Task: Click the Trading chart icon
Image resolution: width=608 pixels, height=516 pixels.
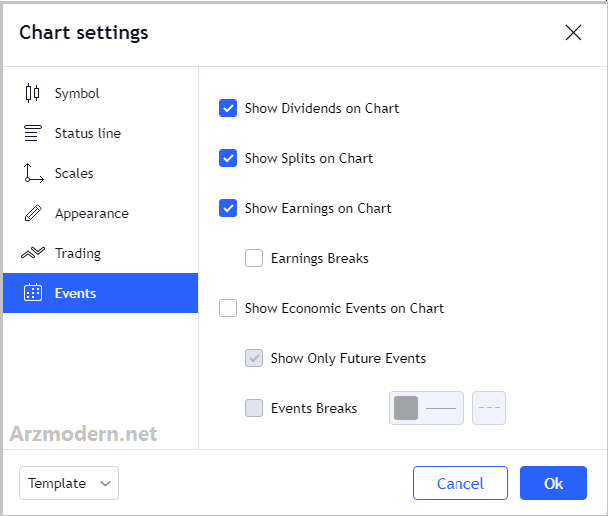Action: tap(33, 253)
